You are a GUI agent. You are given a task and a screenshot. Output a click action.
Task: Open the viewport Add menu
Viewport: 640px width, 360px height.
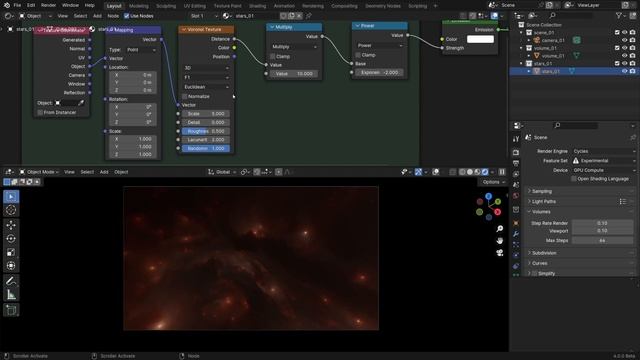pyautogui.click(x=104, y=172)
